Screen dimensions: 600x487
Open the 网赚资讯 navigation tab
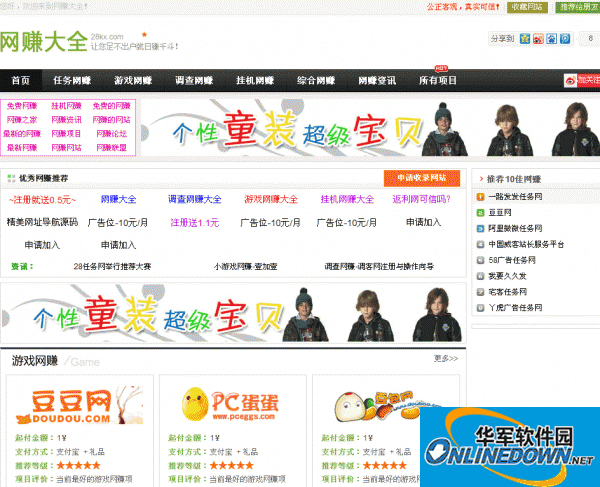(x=377, y=80)
